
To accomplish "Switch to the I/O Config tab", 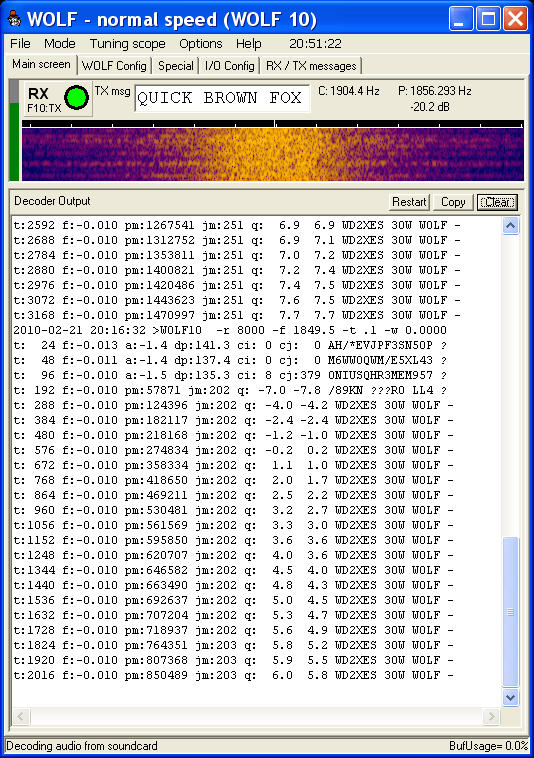I will (x=230, y=66).
